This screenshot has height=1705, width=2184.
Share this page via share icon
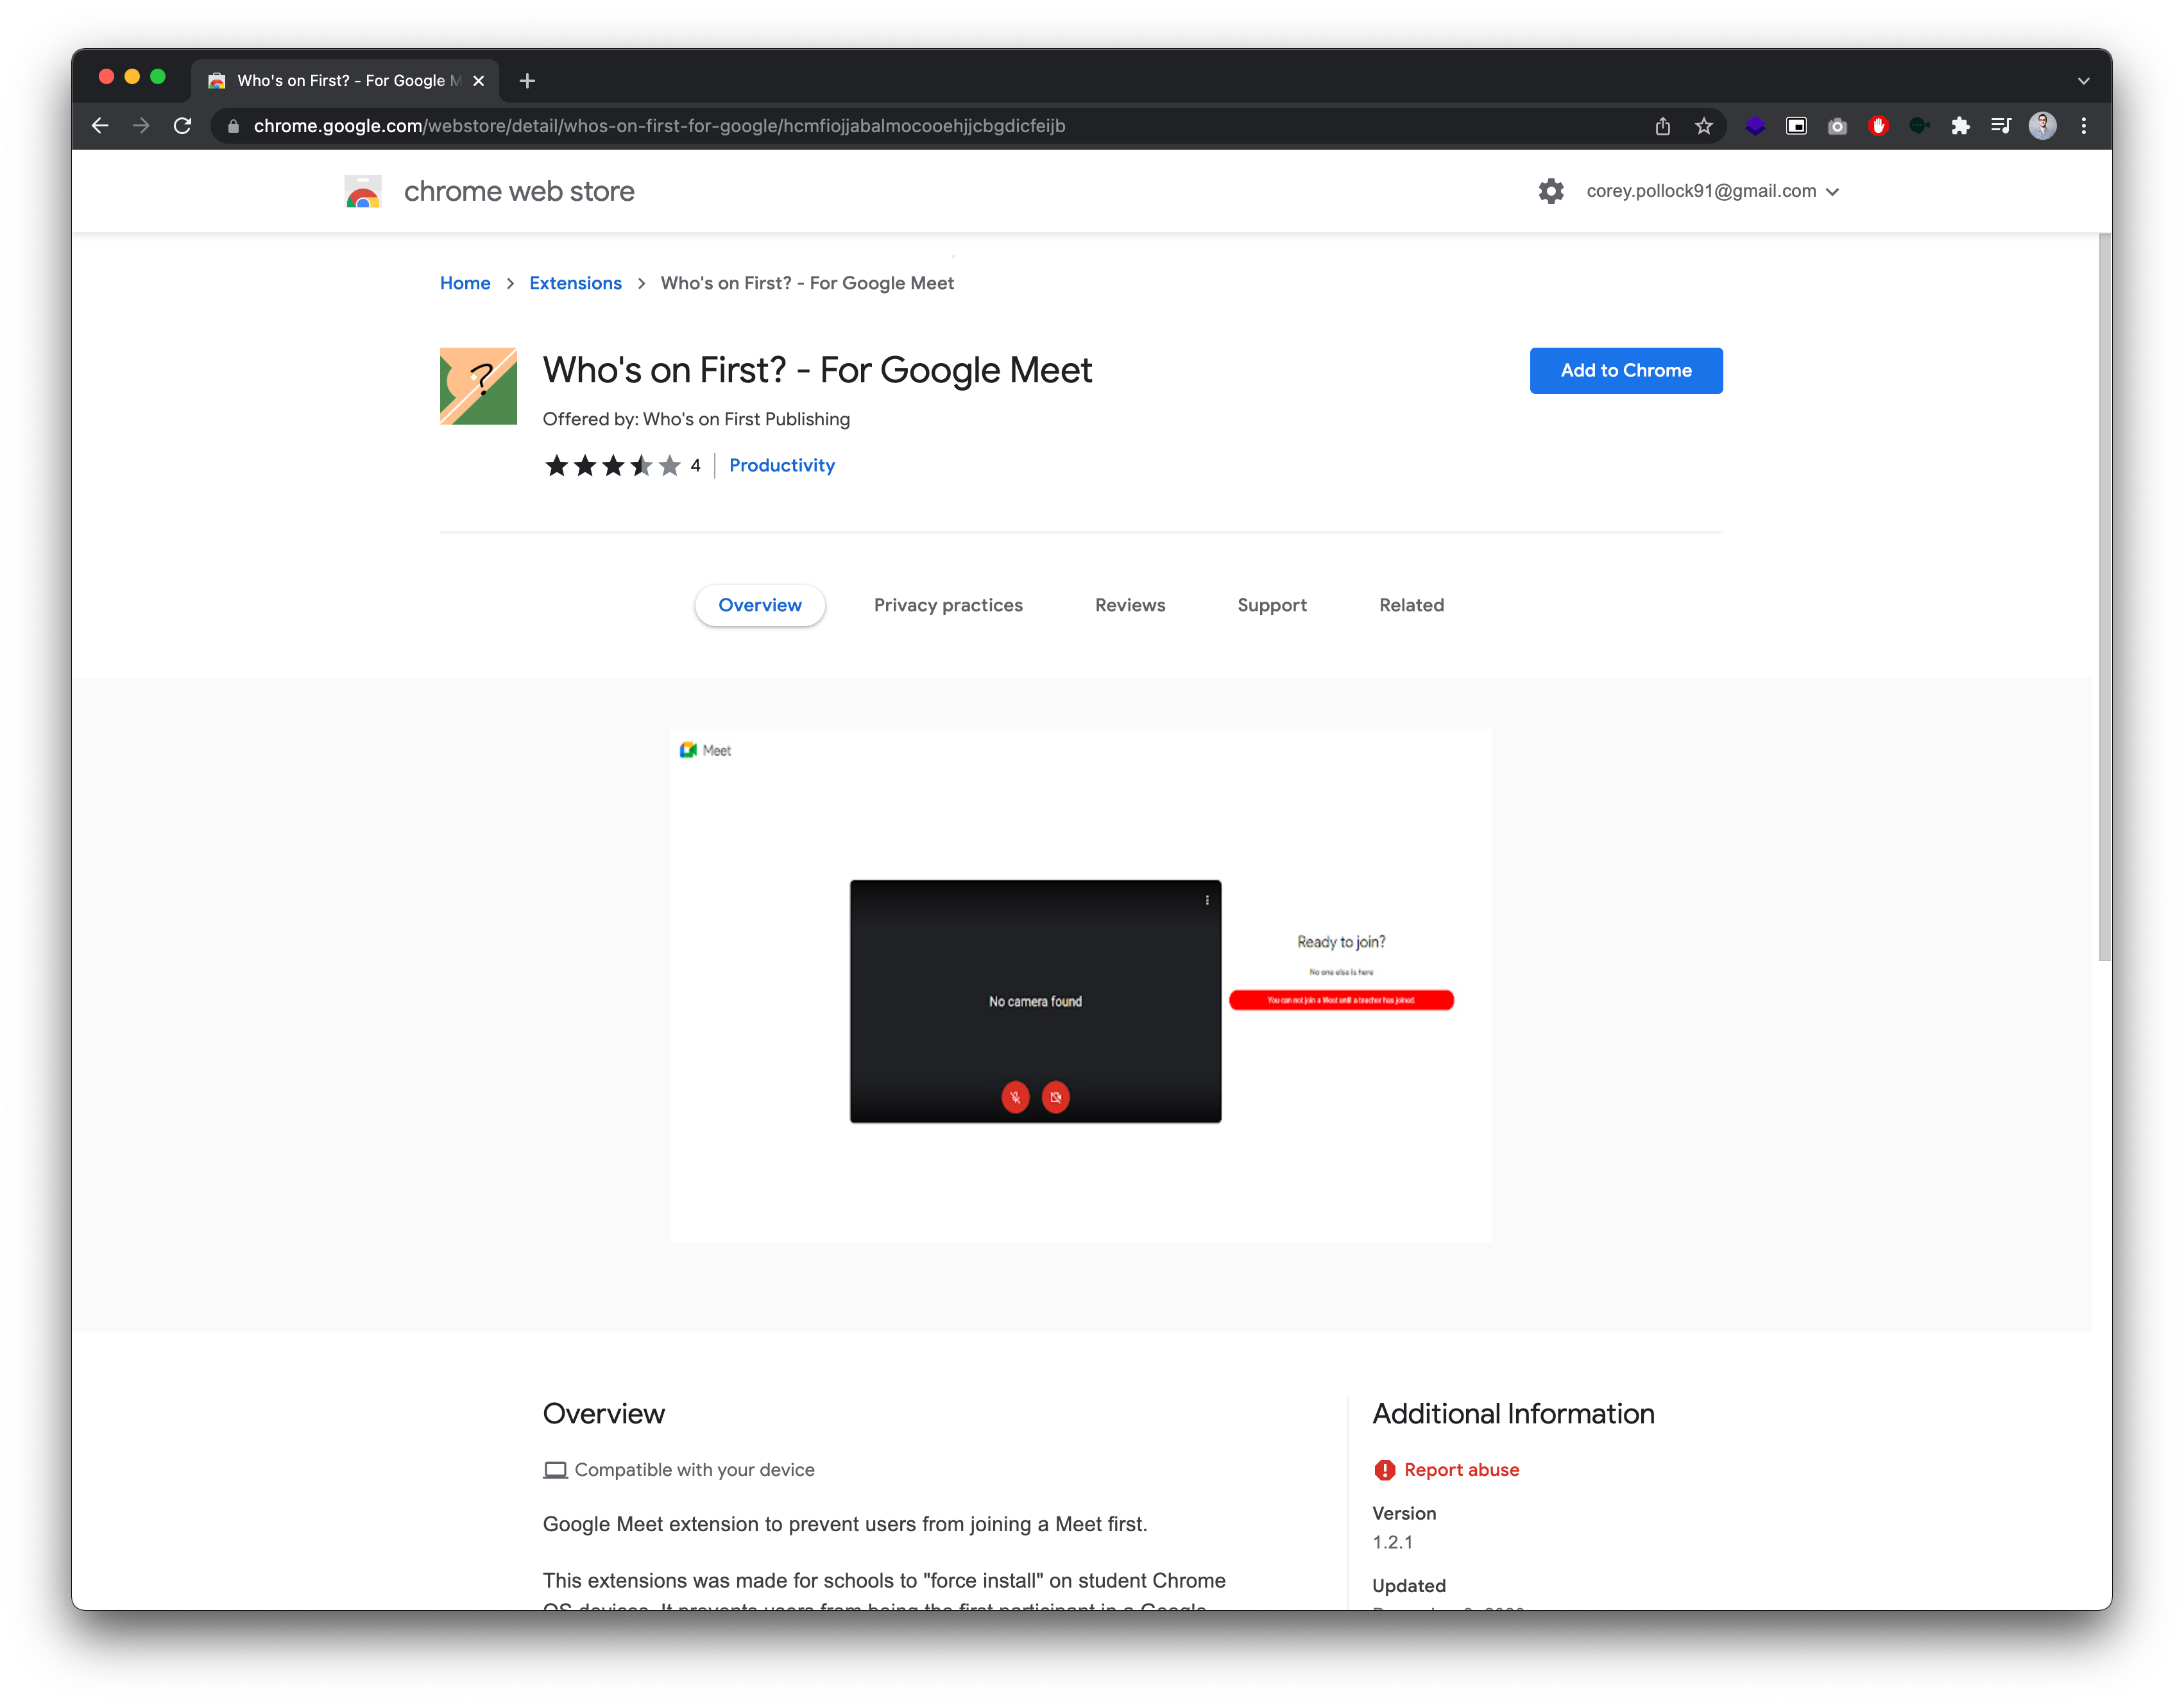pyautogui.click(x=1662, y=126)
